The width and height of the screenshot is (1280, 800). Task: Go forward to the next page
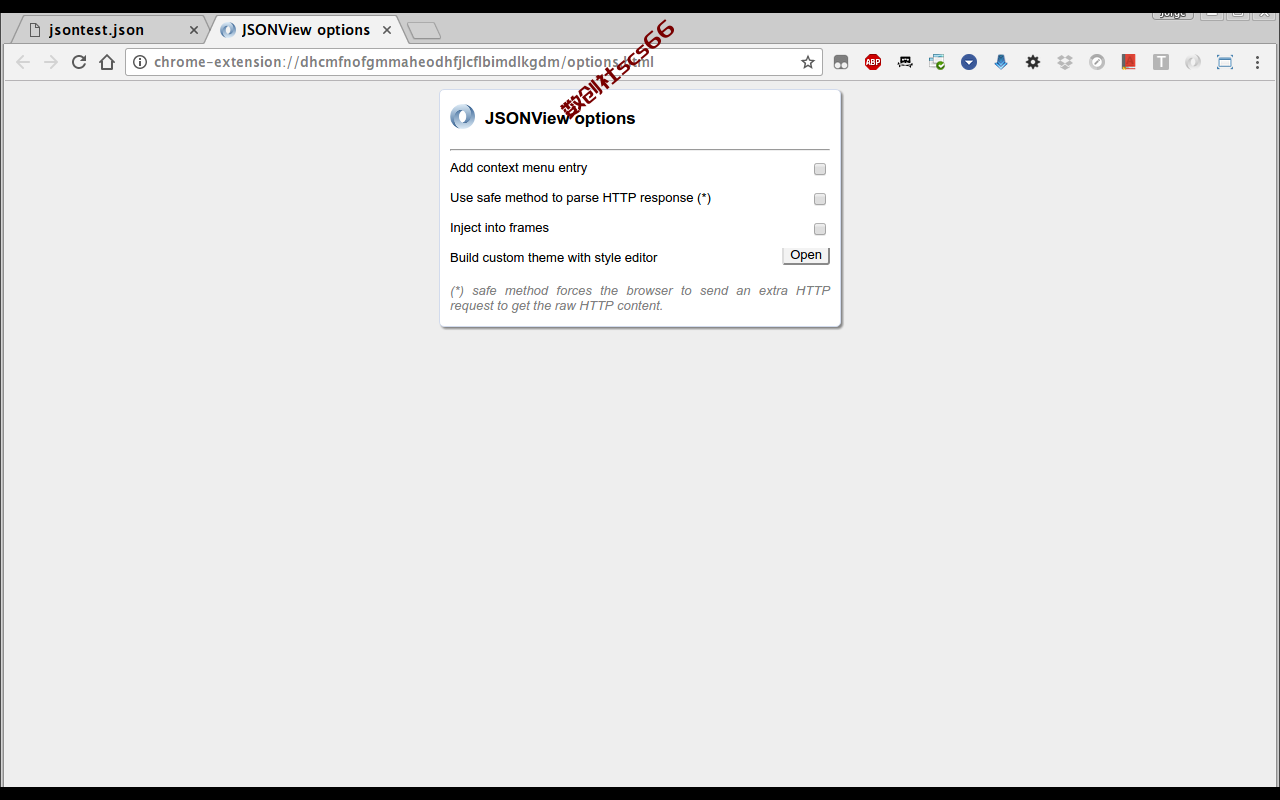[x=51, y=62]
